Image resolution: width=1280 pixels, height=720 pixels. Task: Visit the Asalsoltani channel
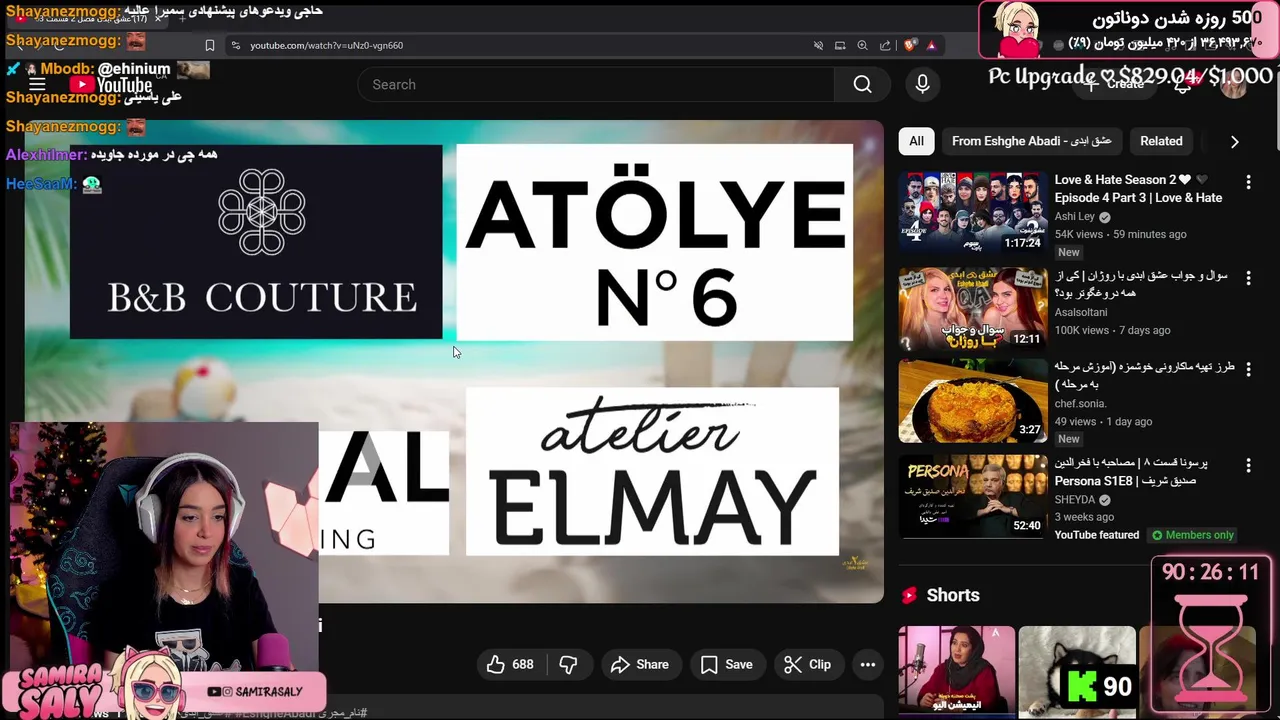pos(1082,312)
